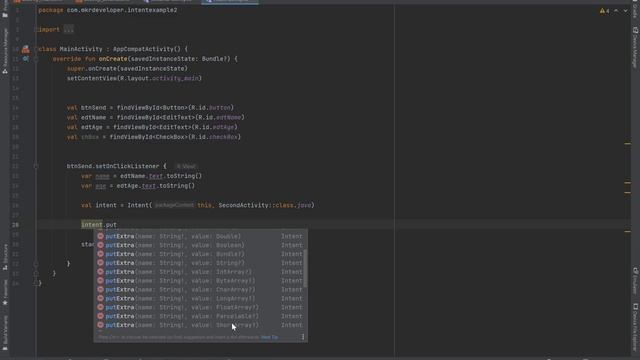Click super.onCreate(savedInstanceState) line
This screenshot has width=640, height=360.
[127, 69]
